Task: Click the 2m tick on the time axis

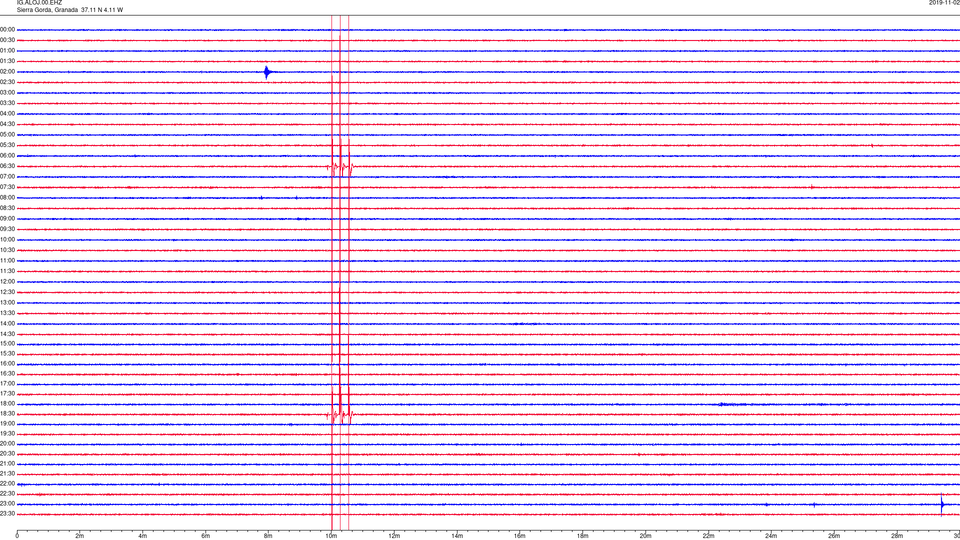Action: pos(80,536)
